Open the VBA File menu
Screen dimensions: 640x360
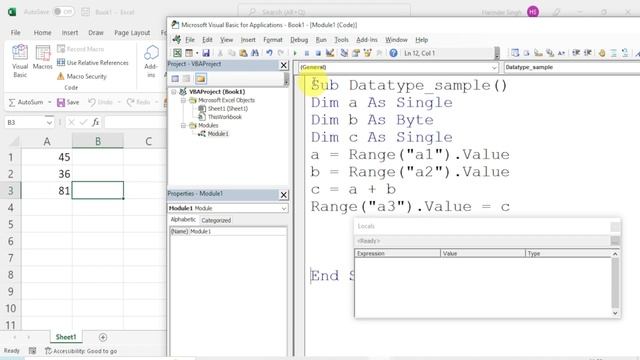coord(190,40)
